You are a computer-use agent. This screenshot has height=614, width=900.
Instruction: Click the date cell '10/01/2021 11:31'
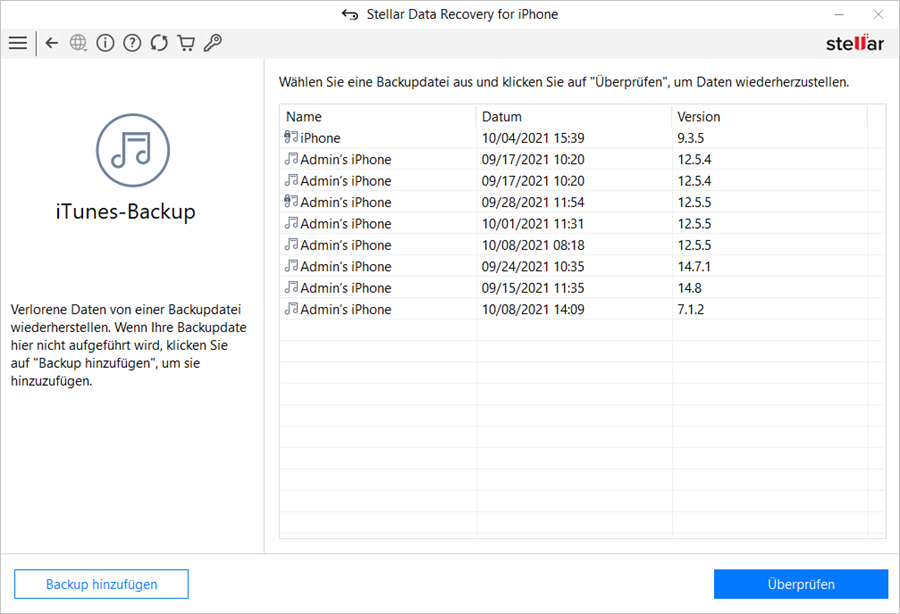pyautogui.click(x=533, y=224)
